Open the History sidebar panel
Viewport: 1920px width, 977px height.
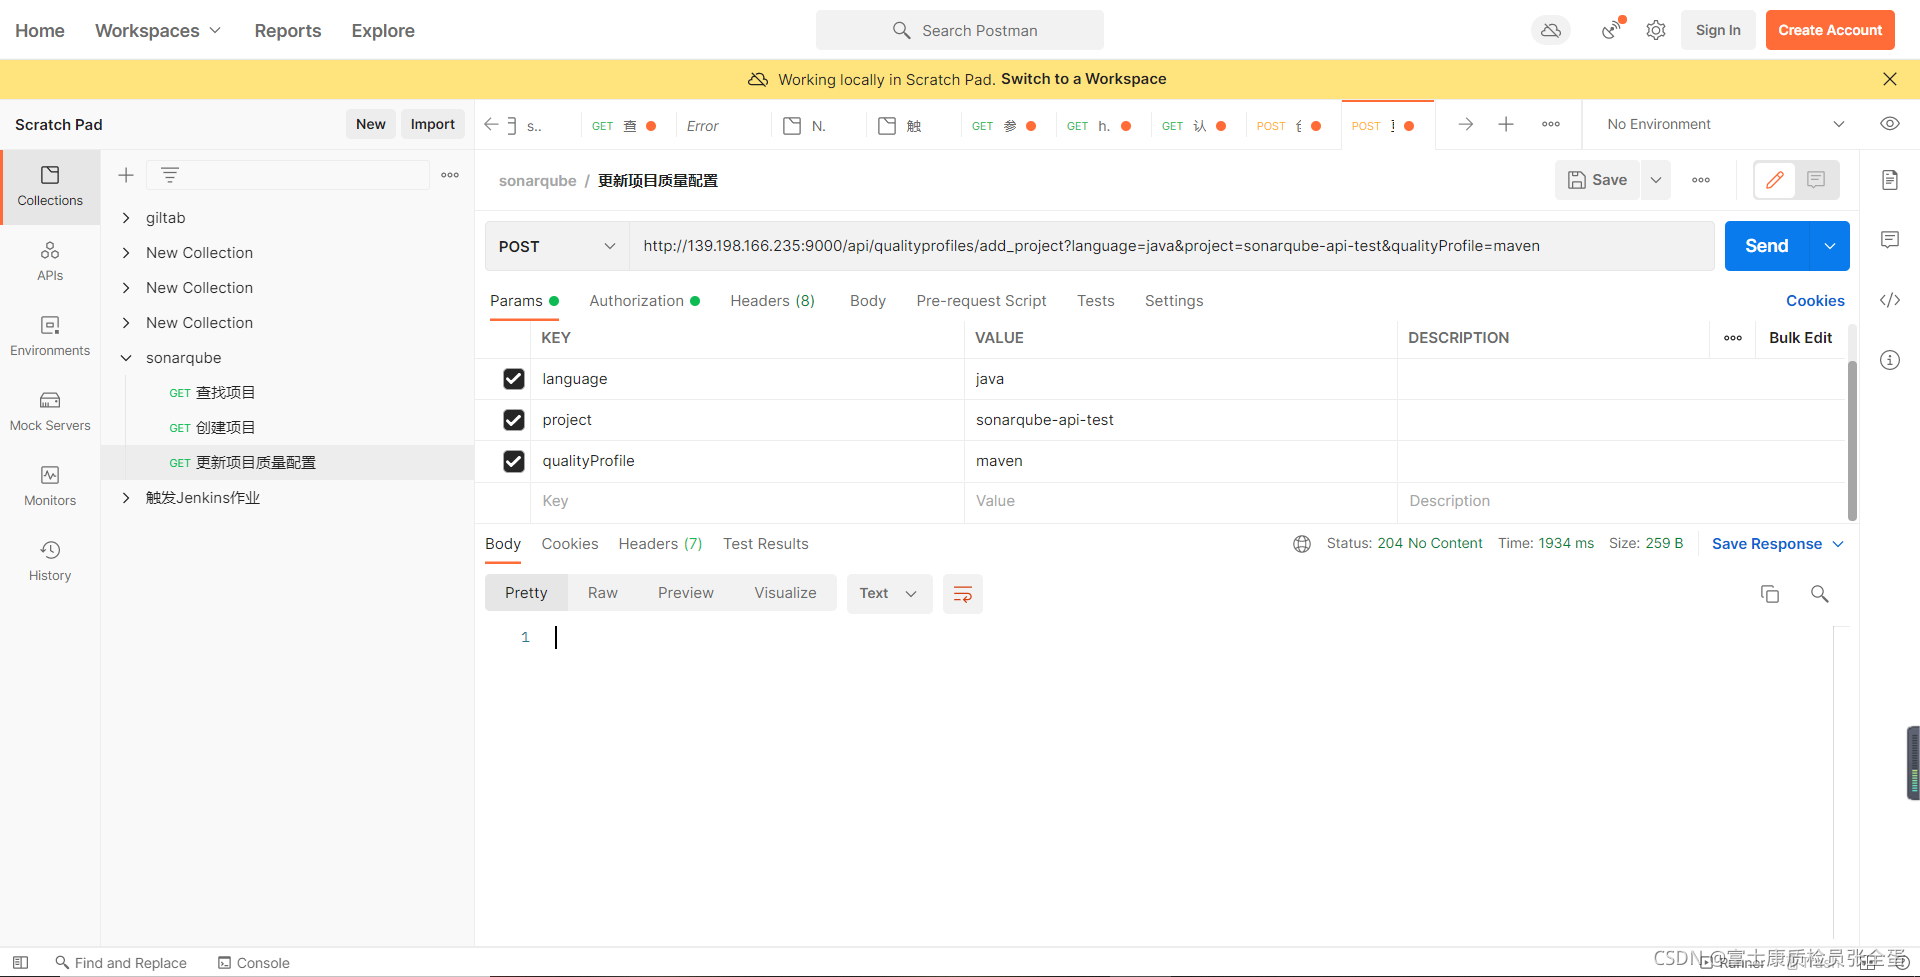click(50, 562)
